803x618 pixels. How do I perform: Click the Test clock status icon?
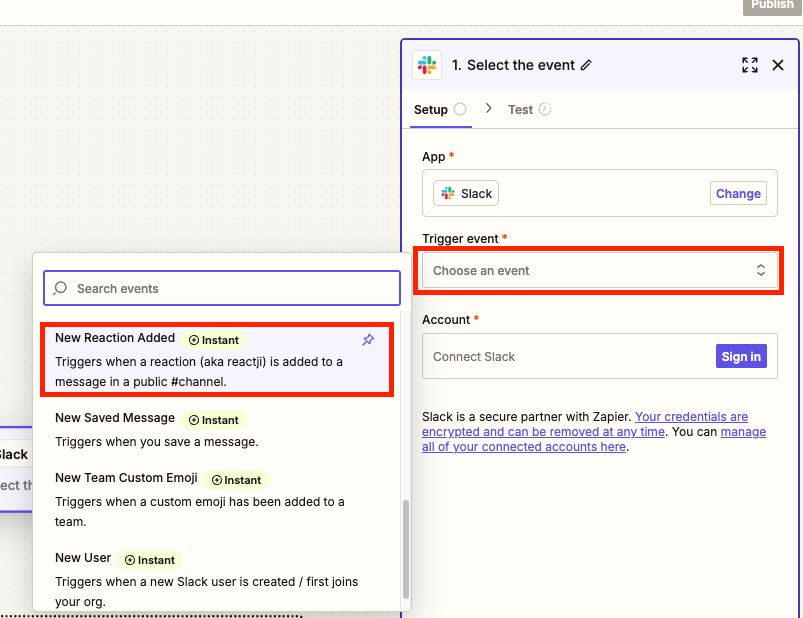pyautogui.click(x=545, y=109)
